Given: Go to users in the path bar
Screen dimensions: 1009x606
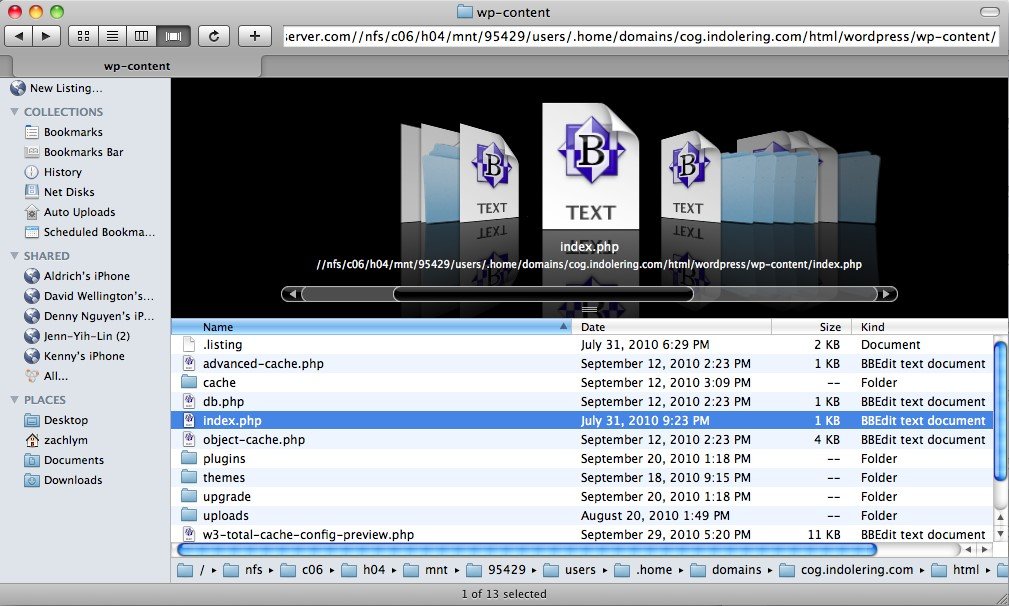Looking at the screenshot, I should (569, 570).
